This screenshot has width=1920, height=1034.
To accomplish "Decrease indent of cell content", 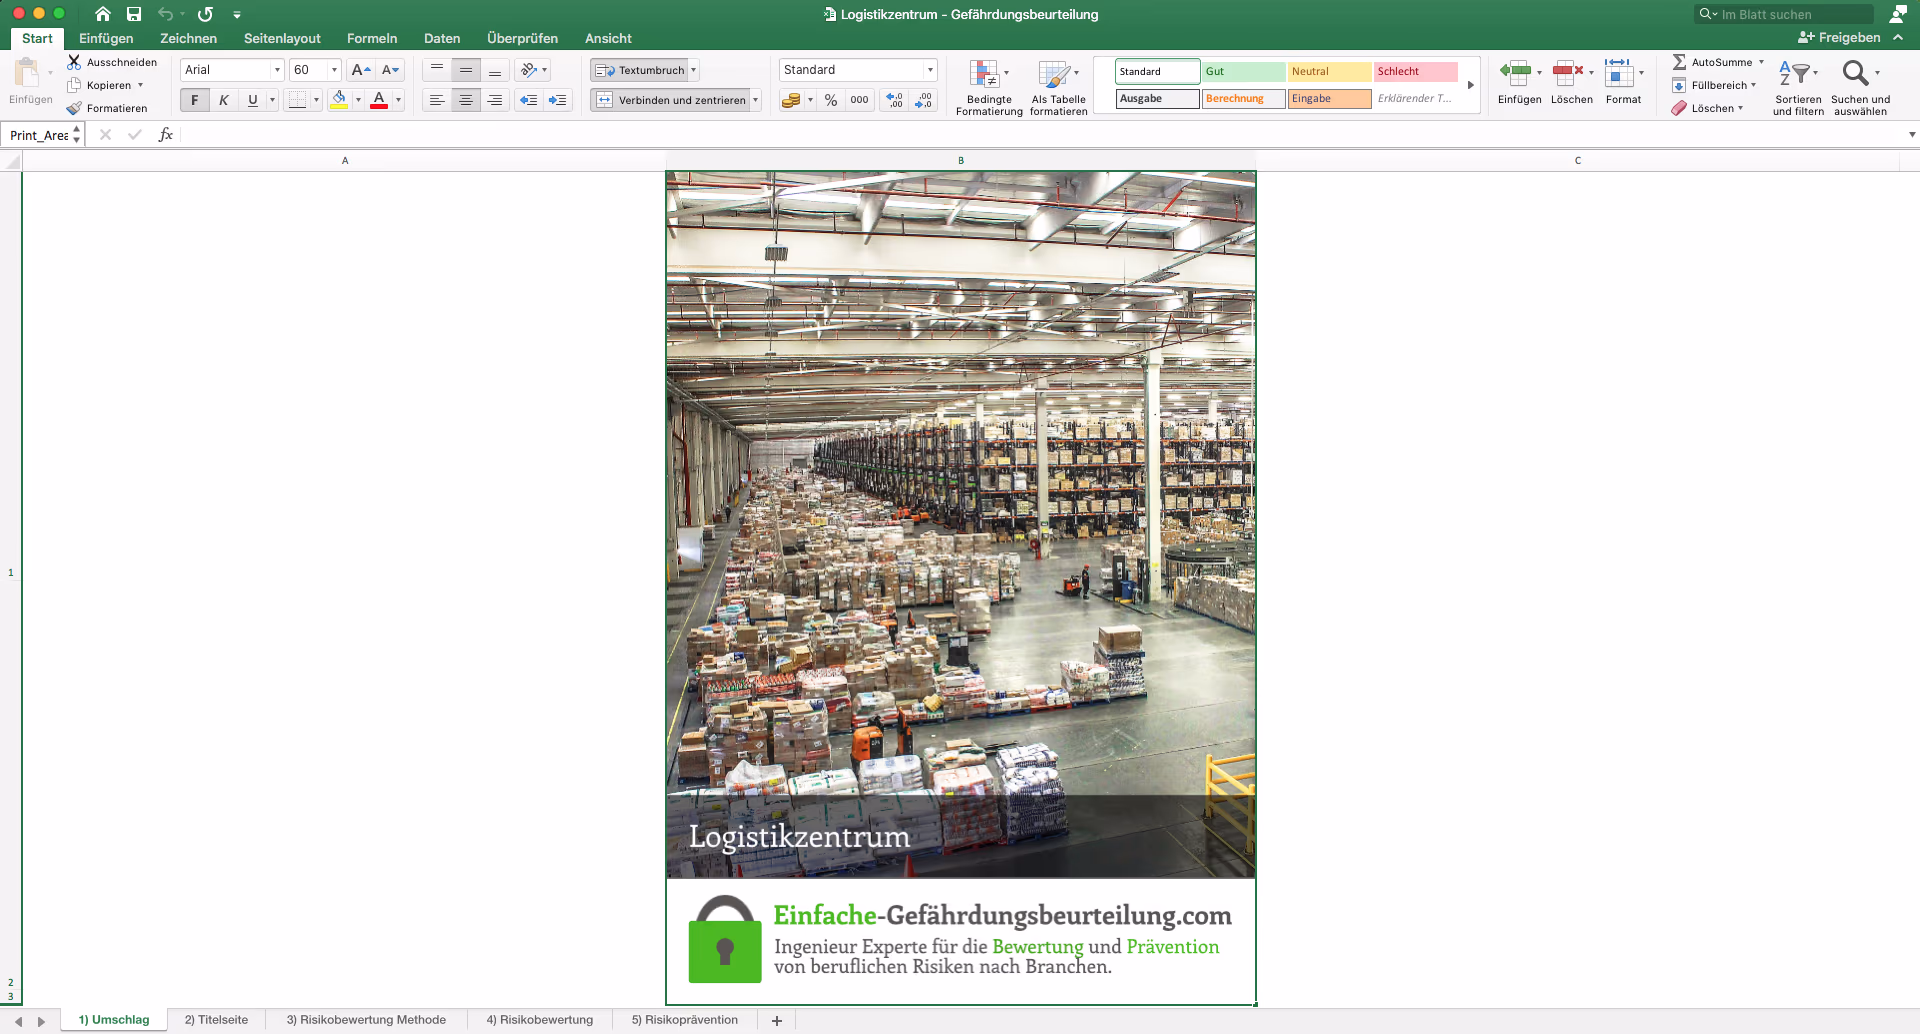I will tap(529, 100).
